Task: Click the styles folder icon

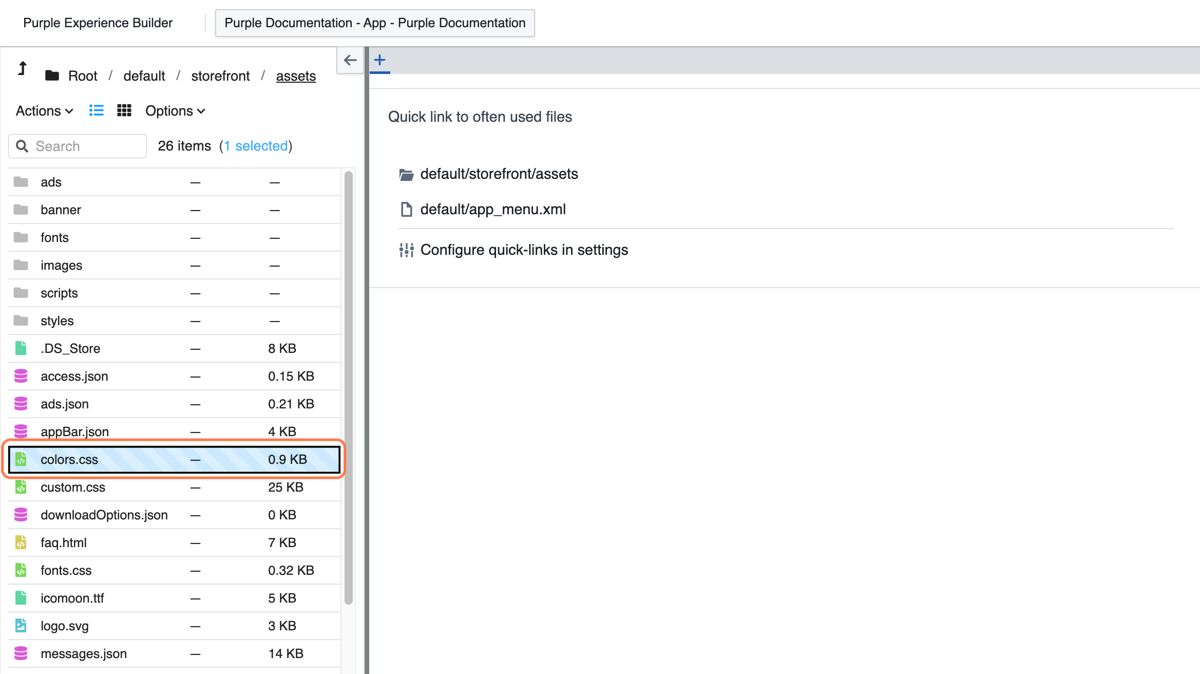Action: pyautogui.click(x=21, y=321)
